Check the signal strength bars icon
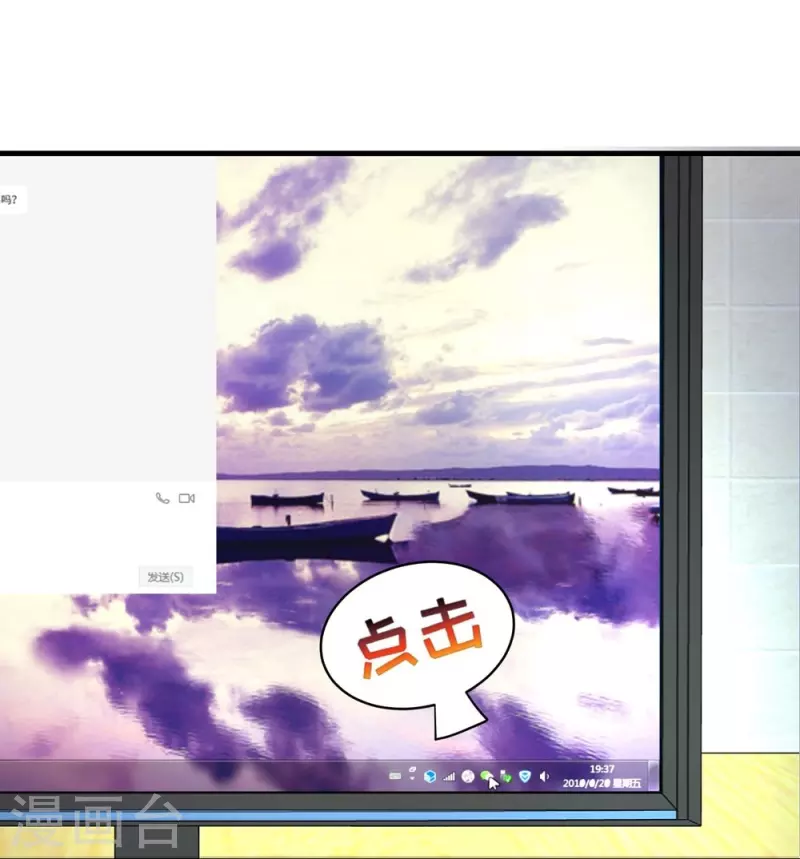The width and height of the screenshot is (800, 859). (449, 777)
